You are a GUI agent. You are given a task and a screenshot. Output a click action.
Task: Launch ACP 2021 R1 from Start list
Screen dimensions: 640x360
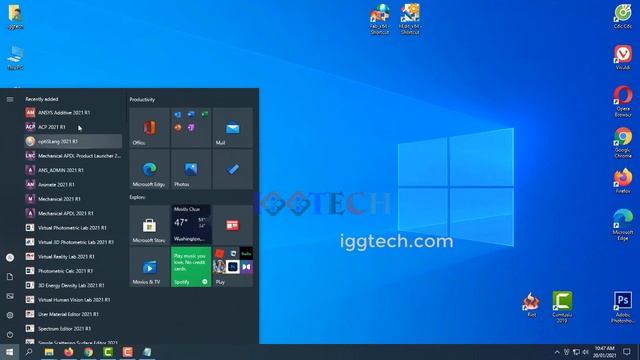point(73,127)
